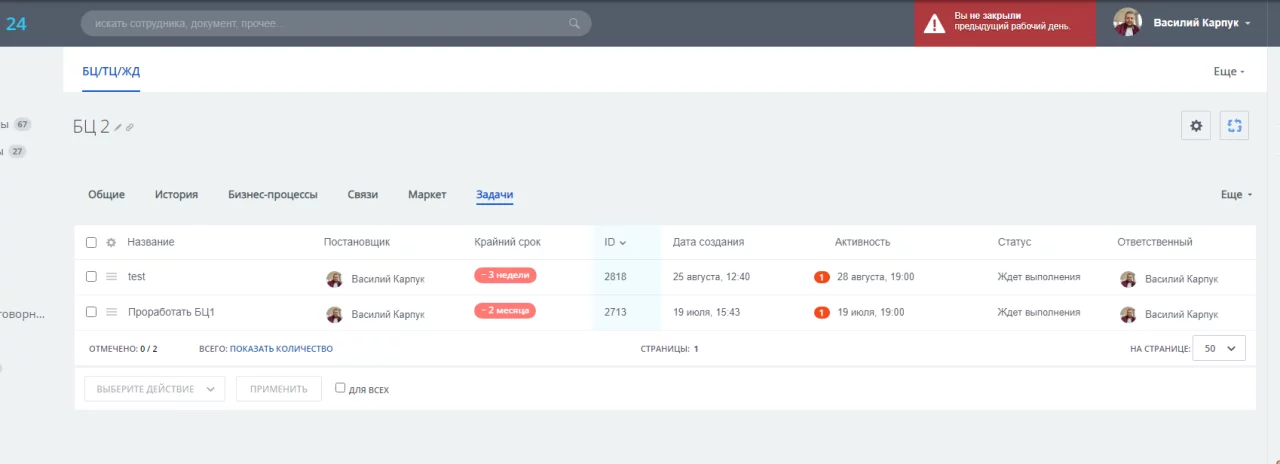
Task: Click the search magnifier icon in search bar
Action: pos(574,23)
